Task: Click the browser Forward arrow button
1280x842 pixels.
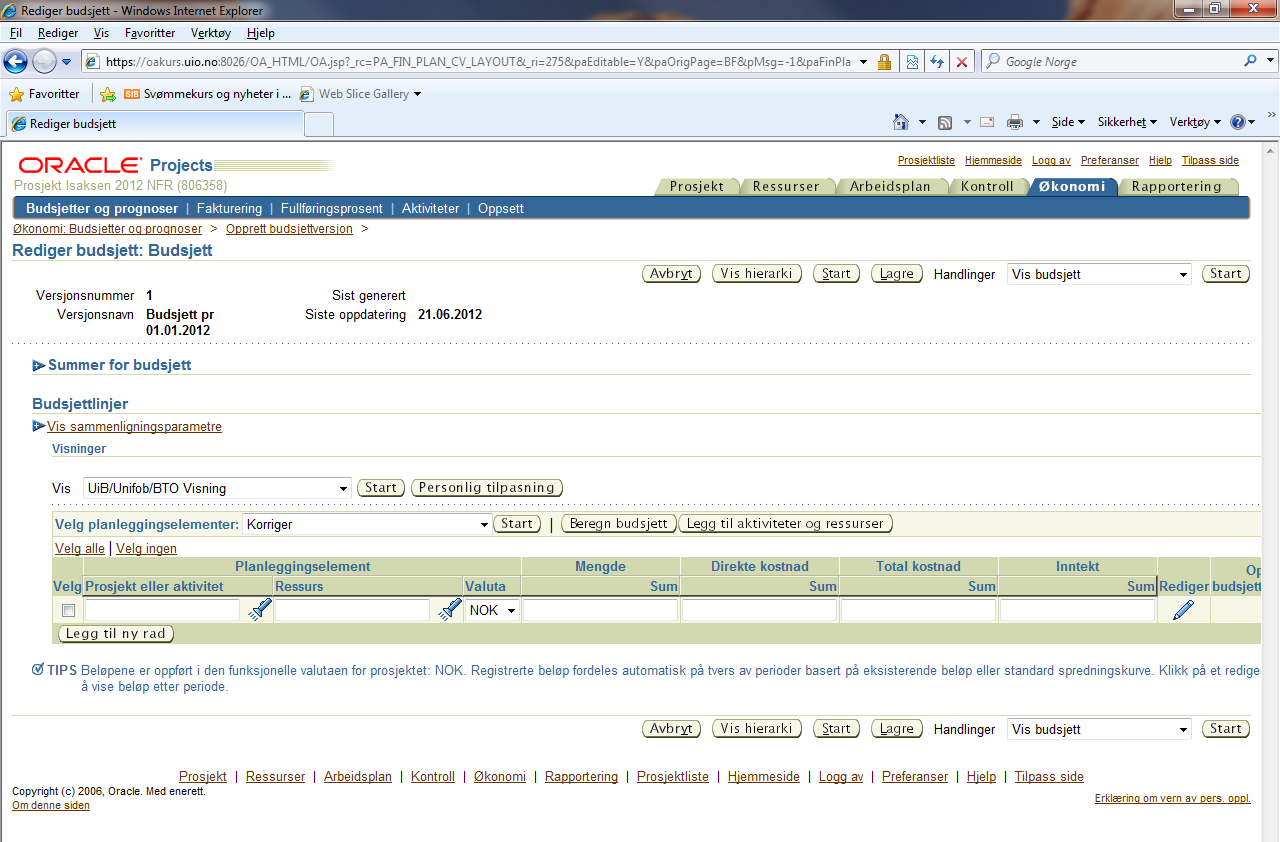Action: click(x=44, y=61)
